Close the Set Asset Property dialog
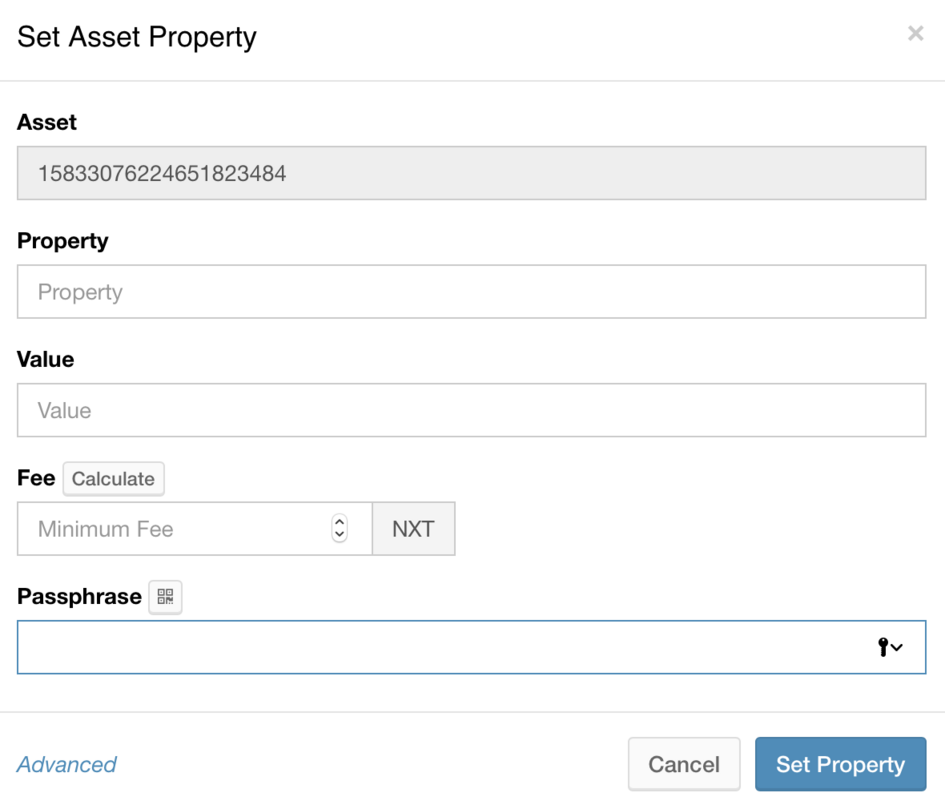Screen dimensions: 945x809 (x=915, y=33)
